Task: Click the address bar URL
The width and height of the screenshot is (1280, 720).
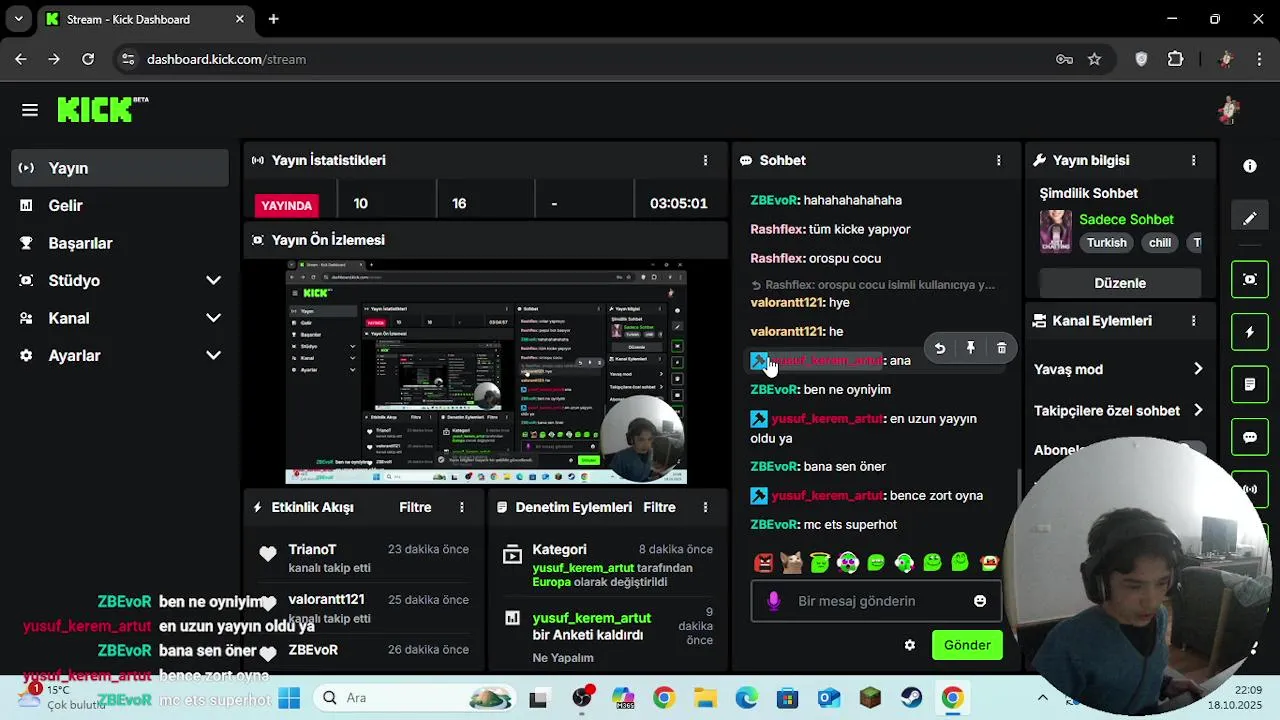Action: (x=226, y=59)
